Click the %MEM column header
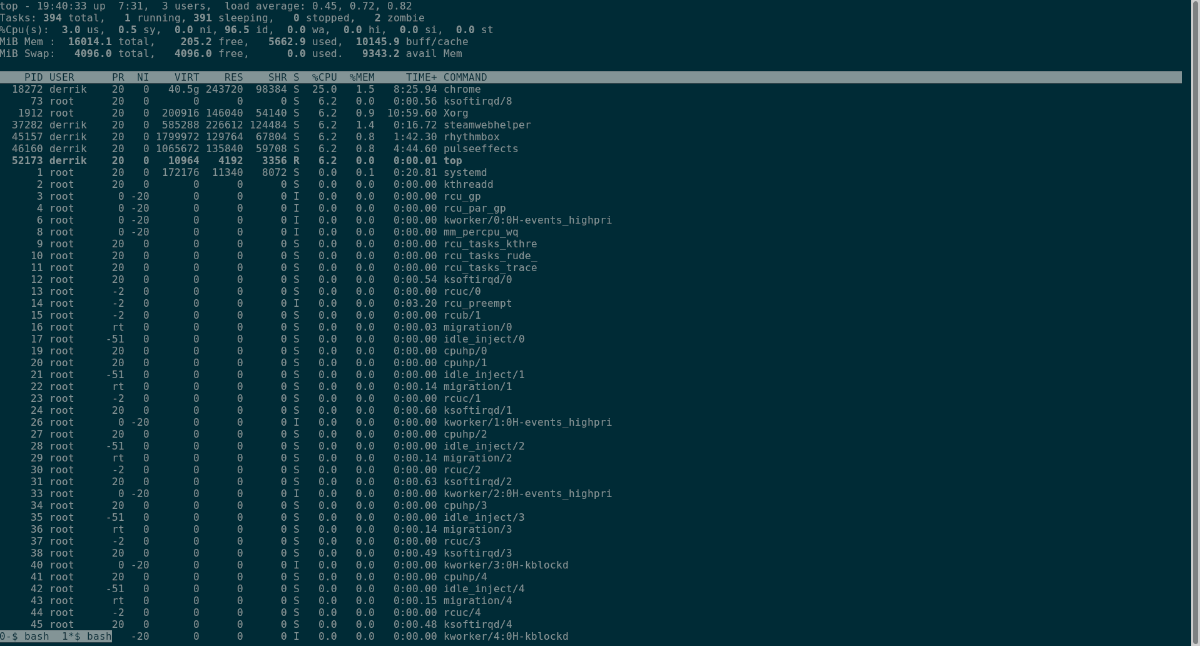The image size is (1200, 646). (x=362, y=77)
